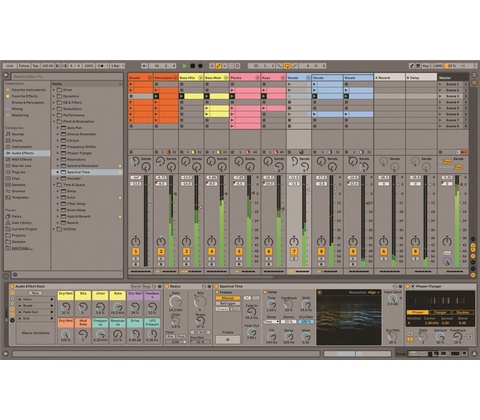Viewport: 480px width, 420px height.
Task: Collapse the Time & Space folder
Action: [x=54, y=185]
